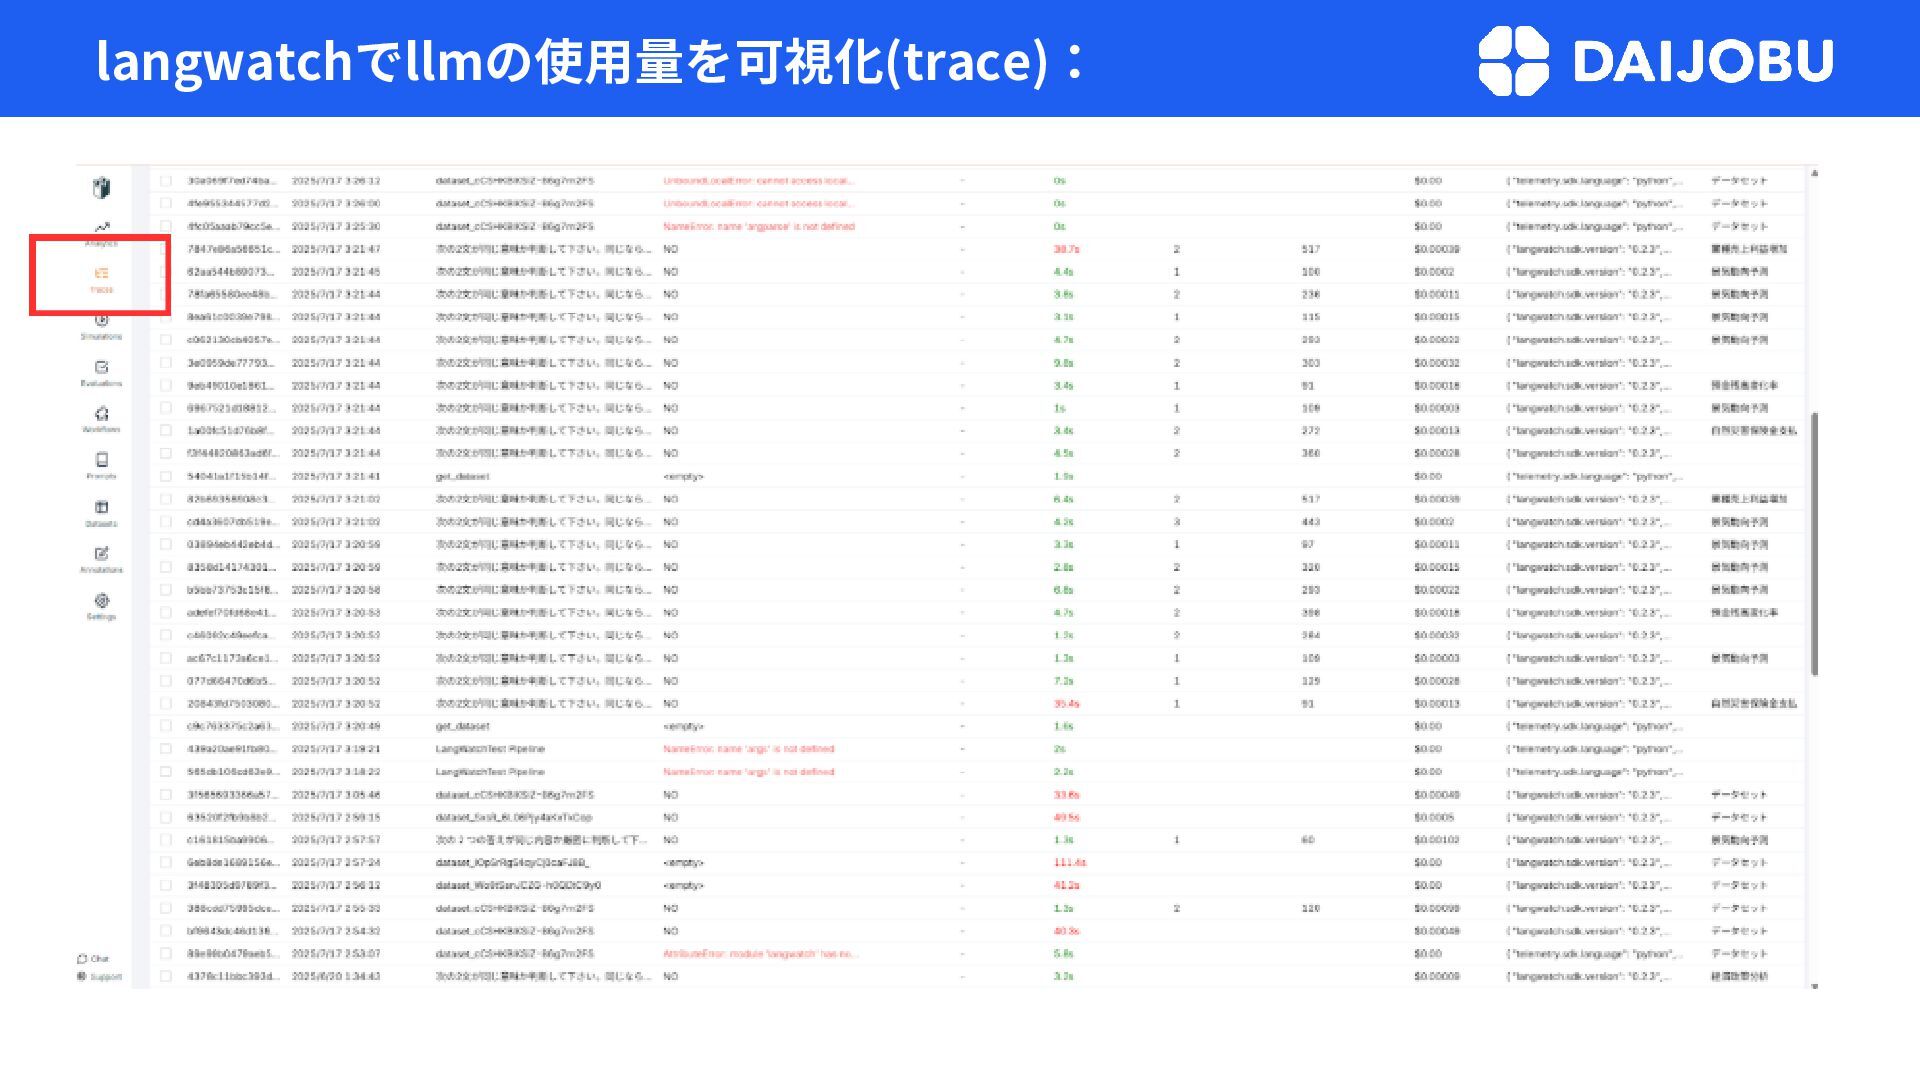Viewport: 1920px width, 1080px height.
Task: Click the 38.7s duration value
Action: click(x=1066, y=249)
